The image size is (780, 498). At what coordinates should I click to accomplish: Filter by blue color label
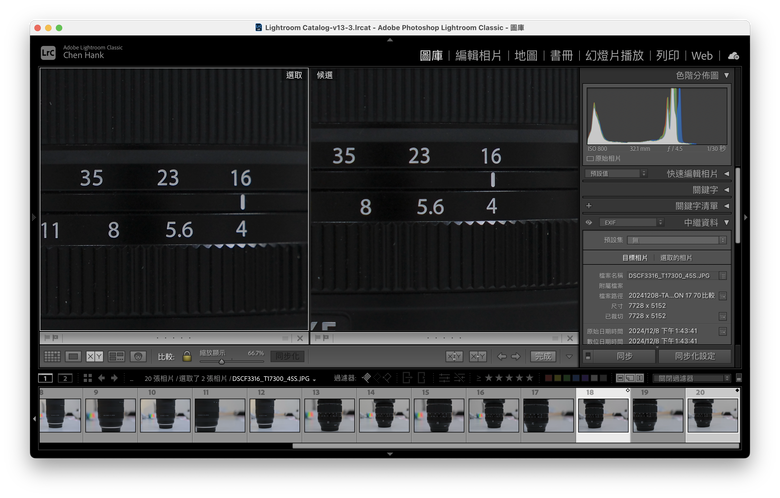(576, 378)
